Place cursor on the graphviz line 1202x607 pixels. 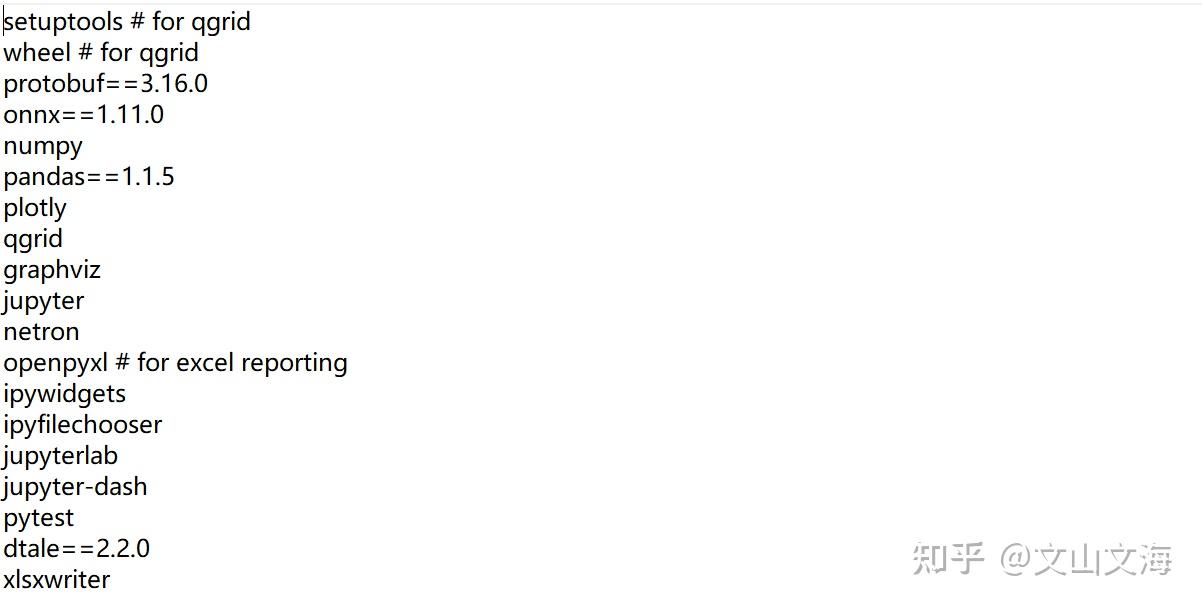[52, 270]
